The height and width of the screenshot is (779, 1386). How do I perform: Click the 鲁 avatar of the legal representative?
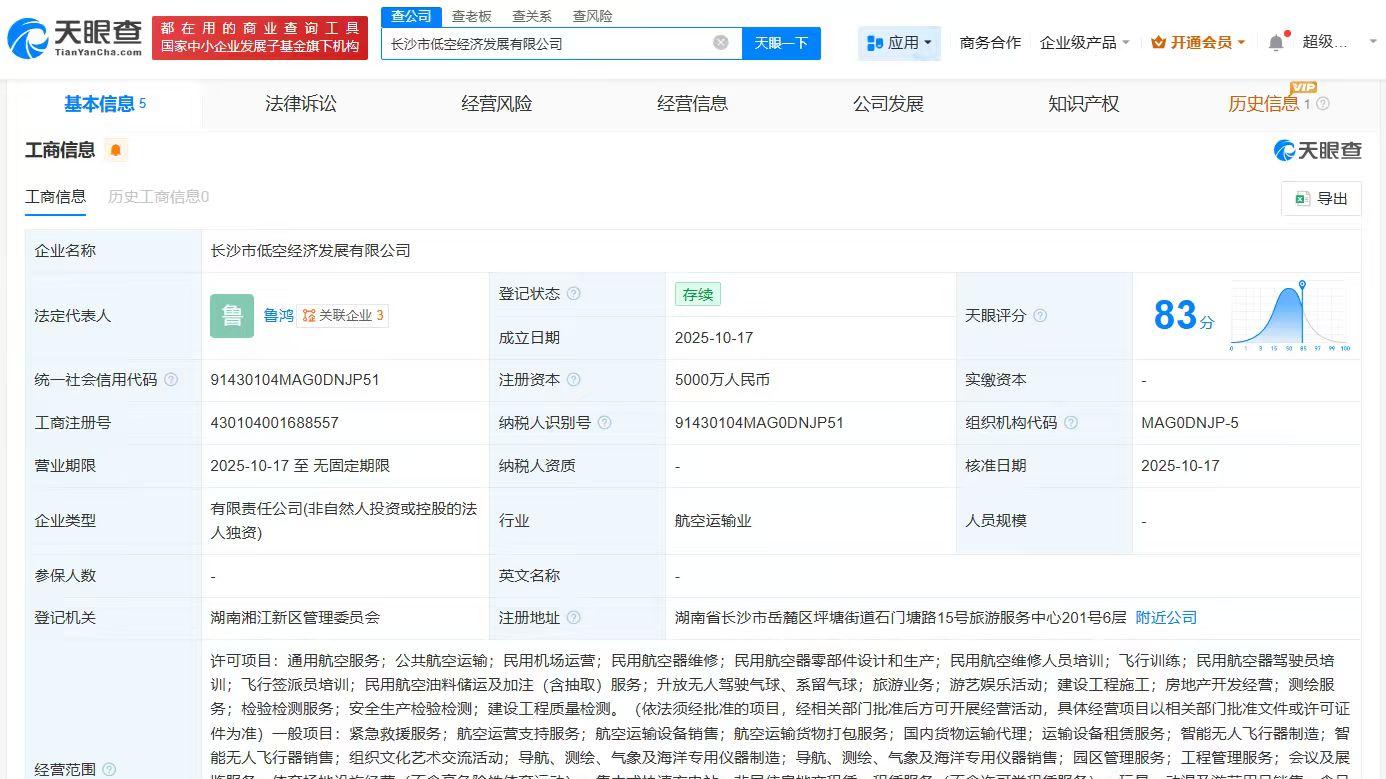pos(232,315)
